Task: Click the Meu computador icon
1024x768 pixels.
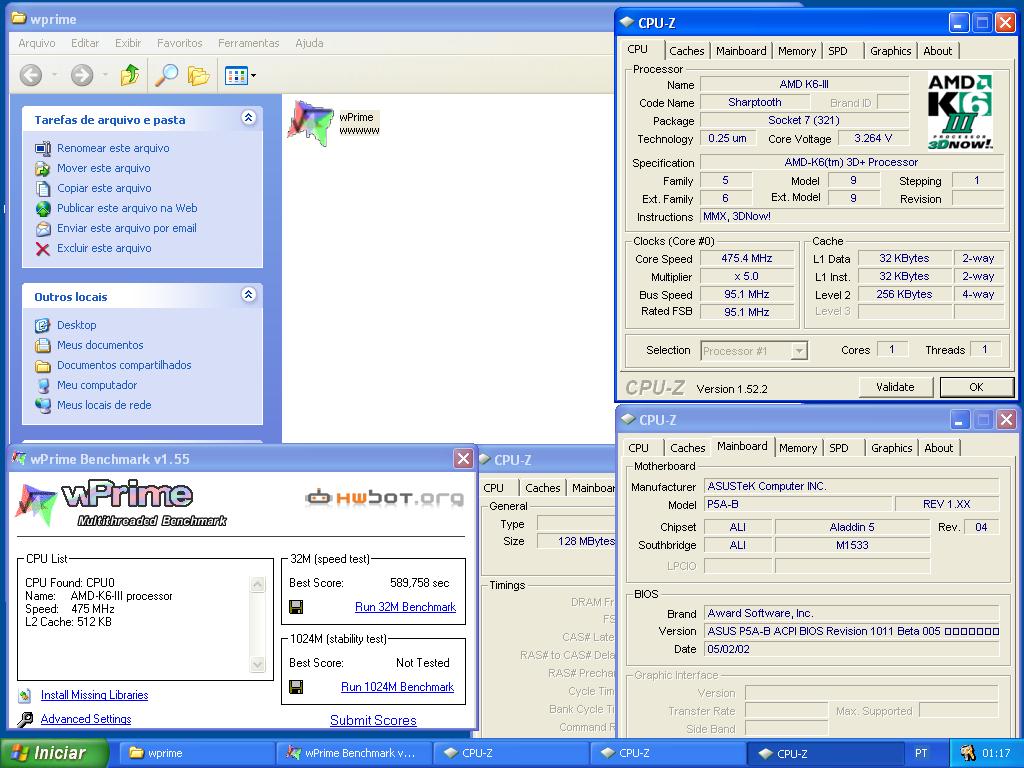Action: 42,385
